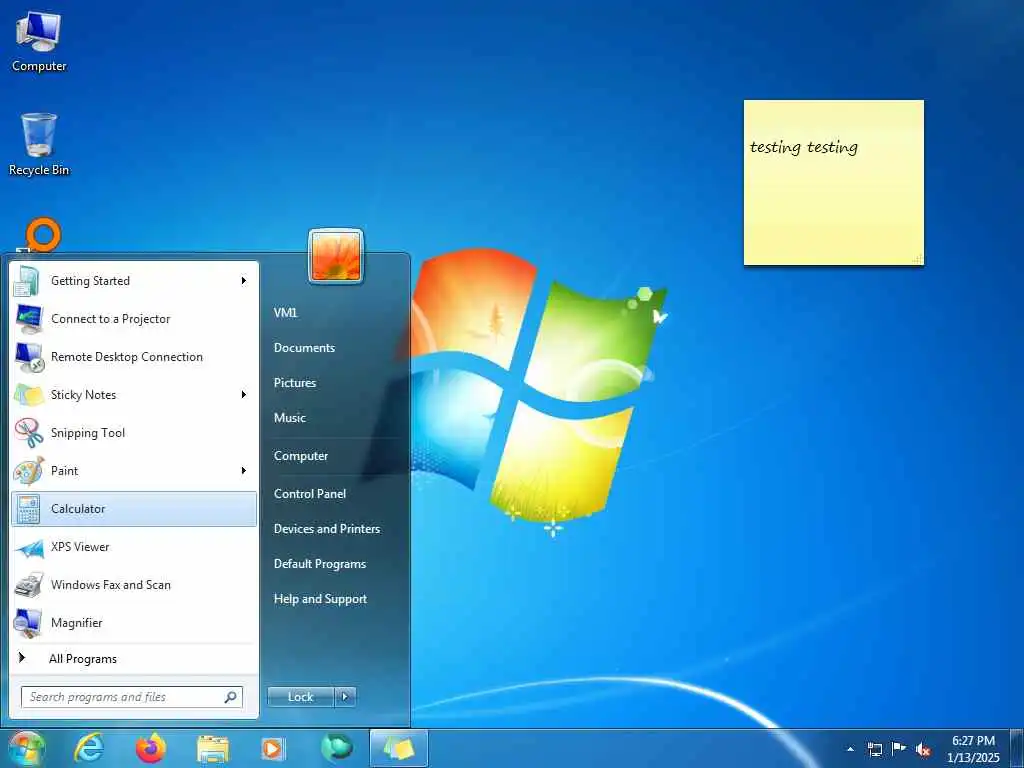Click the Sticky Notes program icon
The height and width of the screenshot is (768, 1024).
point(29,395)
